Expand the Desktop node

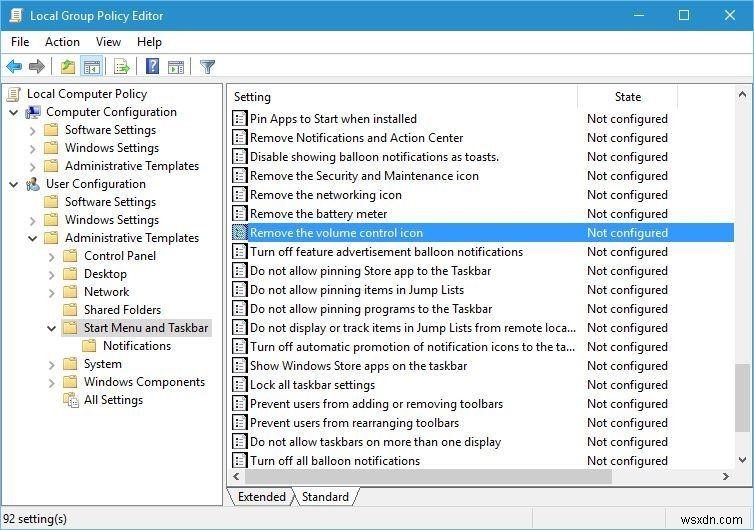pos(51,275)
